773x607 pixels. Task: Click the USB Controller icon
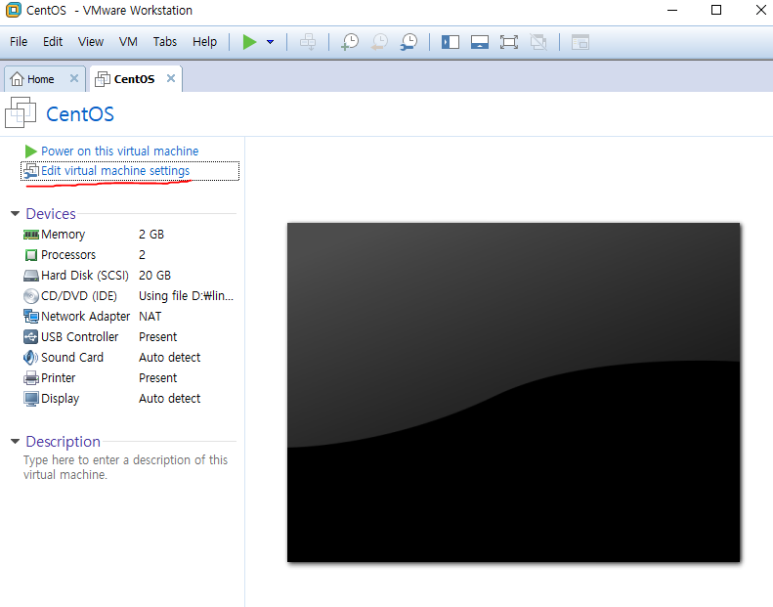pyautogui.click(x=31, y=337)
